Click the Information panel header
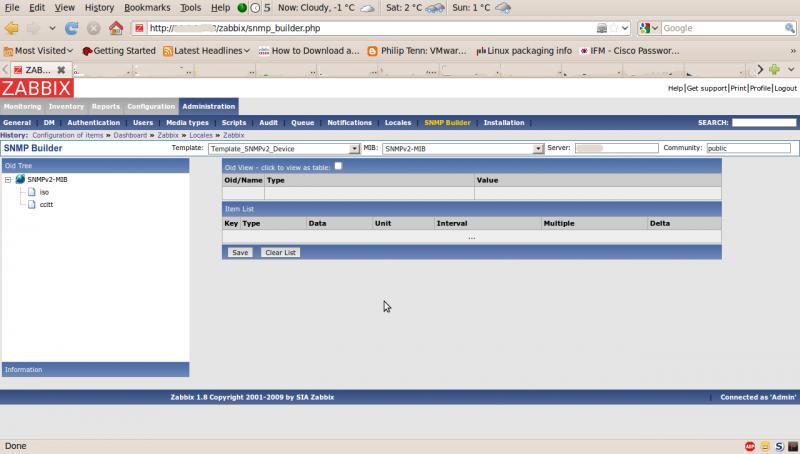Image resolution: width=800 pixels, height=454 pixels. pos(95,369)
